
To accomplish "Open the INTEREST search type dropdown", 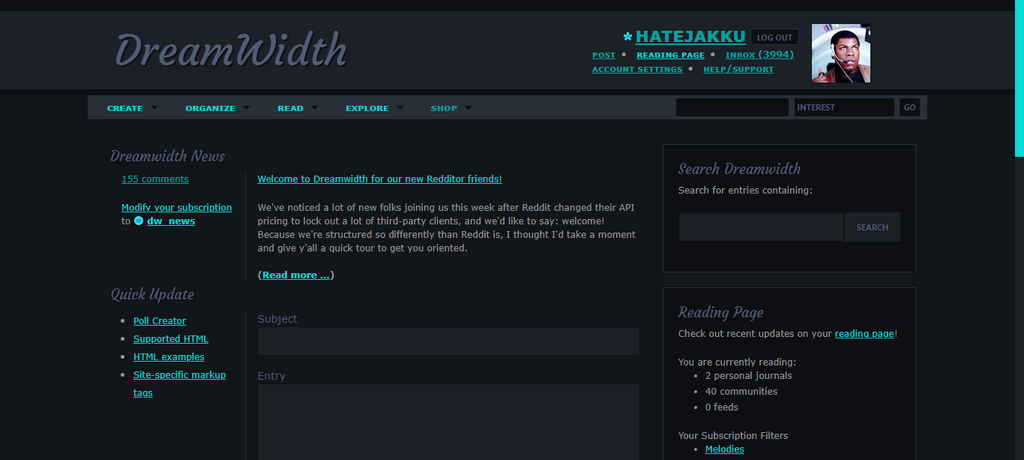I will coord(844,107).
